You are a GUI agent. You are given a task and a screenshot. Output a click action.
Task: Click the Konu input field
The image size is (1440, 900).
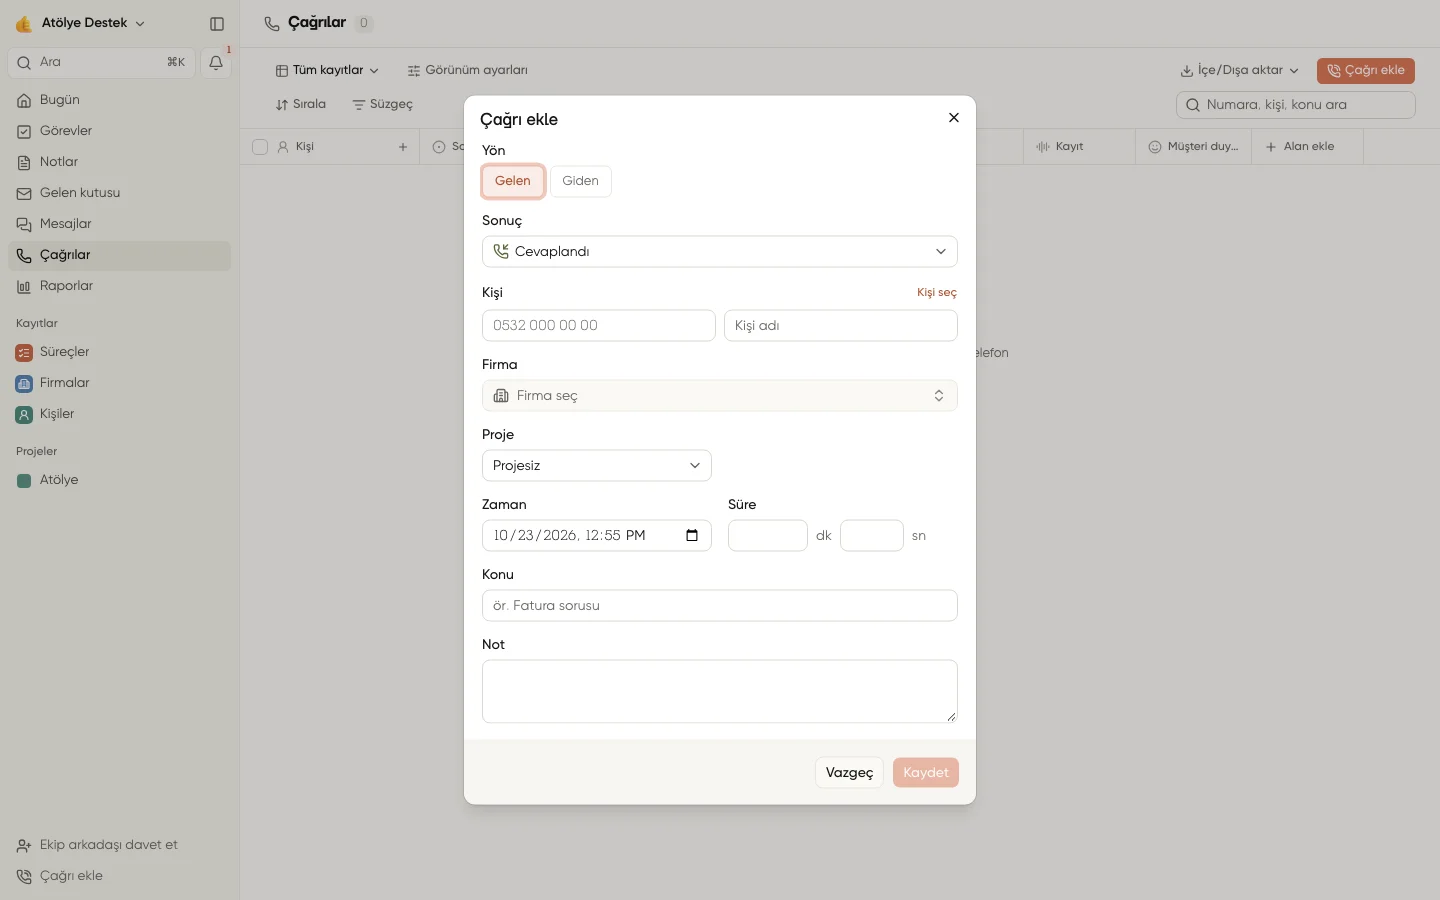click(720, 606)
